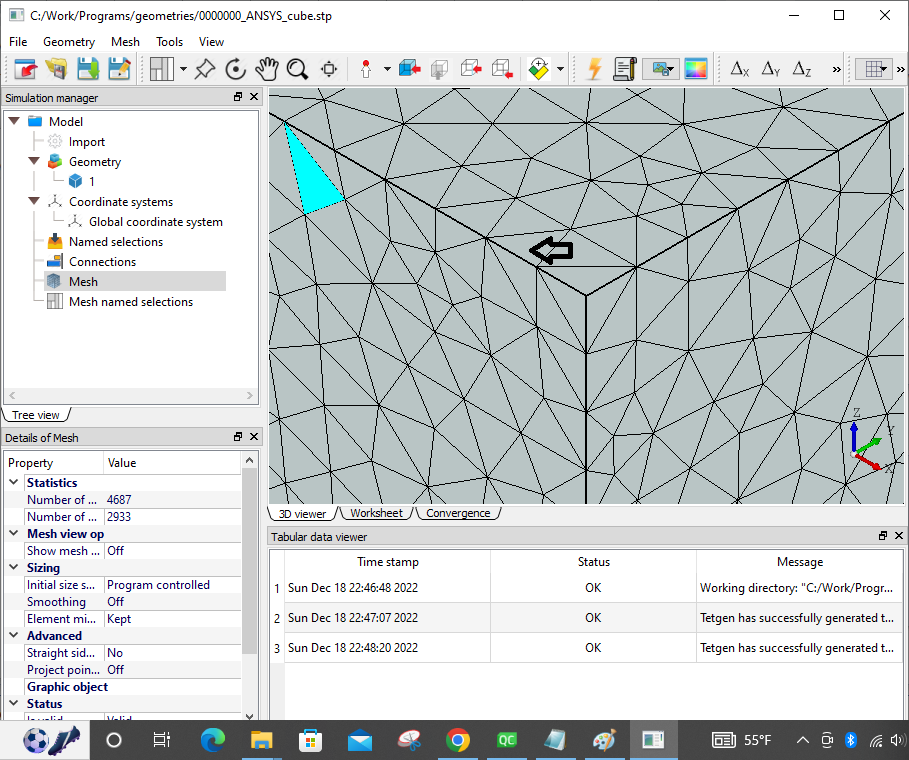Open the color palette toolbar icon

(696, 69)
